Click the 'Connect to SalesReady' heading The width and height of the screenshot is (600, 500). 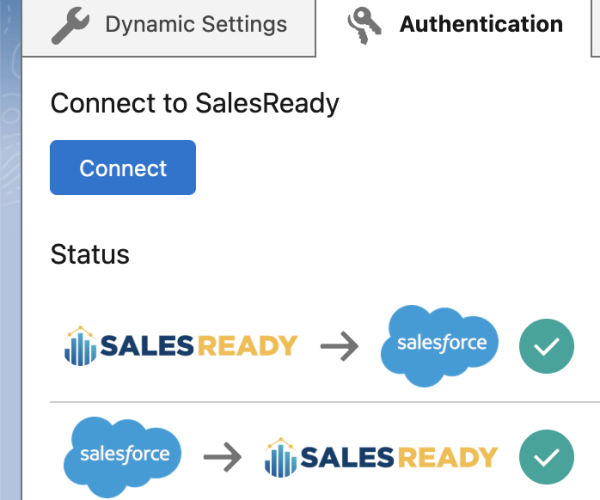[x=195, y=103]
